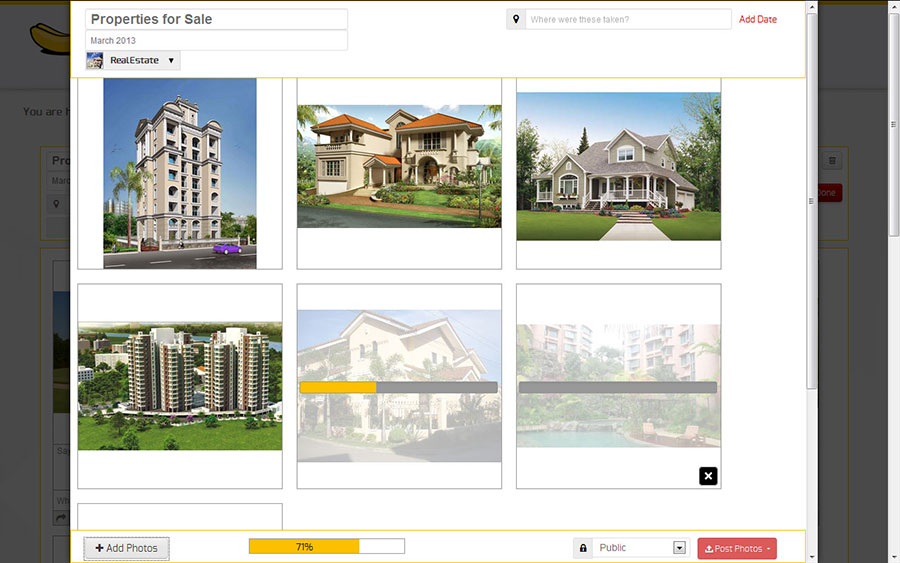The image size is (900, 563).
Task: Select the tall apartment tower thumbnail
Action: click(x=180, y=173)
